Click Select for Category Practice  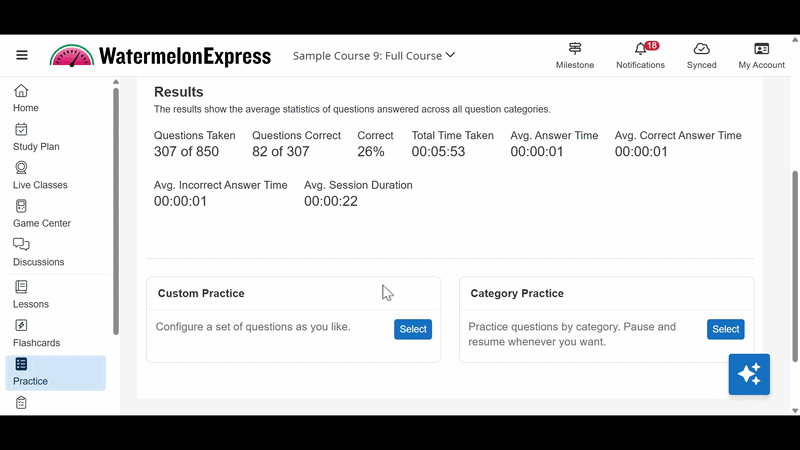click(725, 329)
